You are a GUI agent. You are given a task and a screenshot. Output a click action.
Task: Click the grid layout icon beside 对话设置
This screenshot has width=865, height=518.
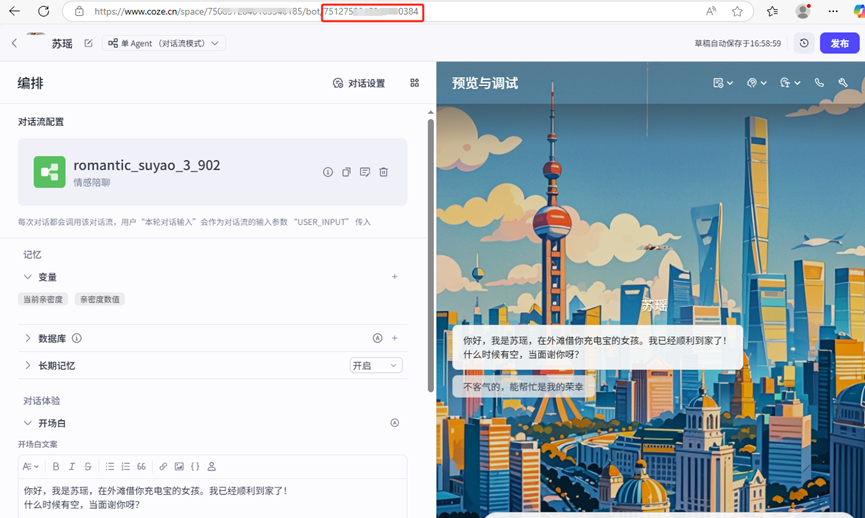(x=414, y=83)
